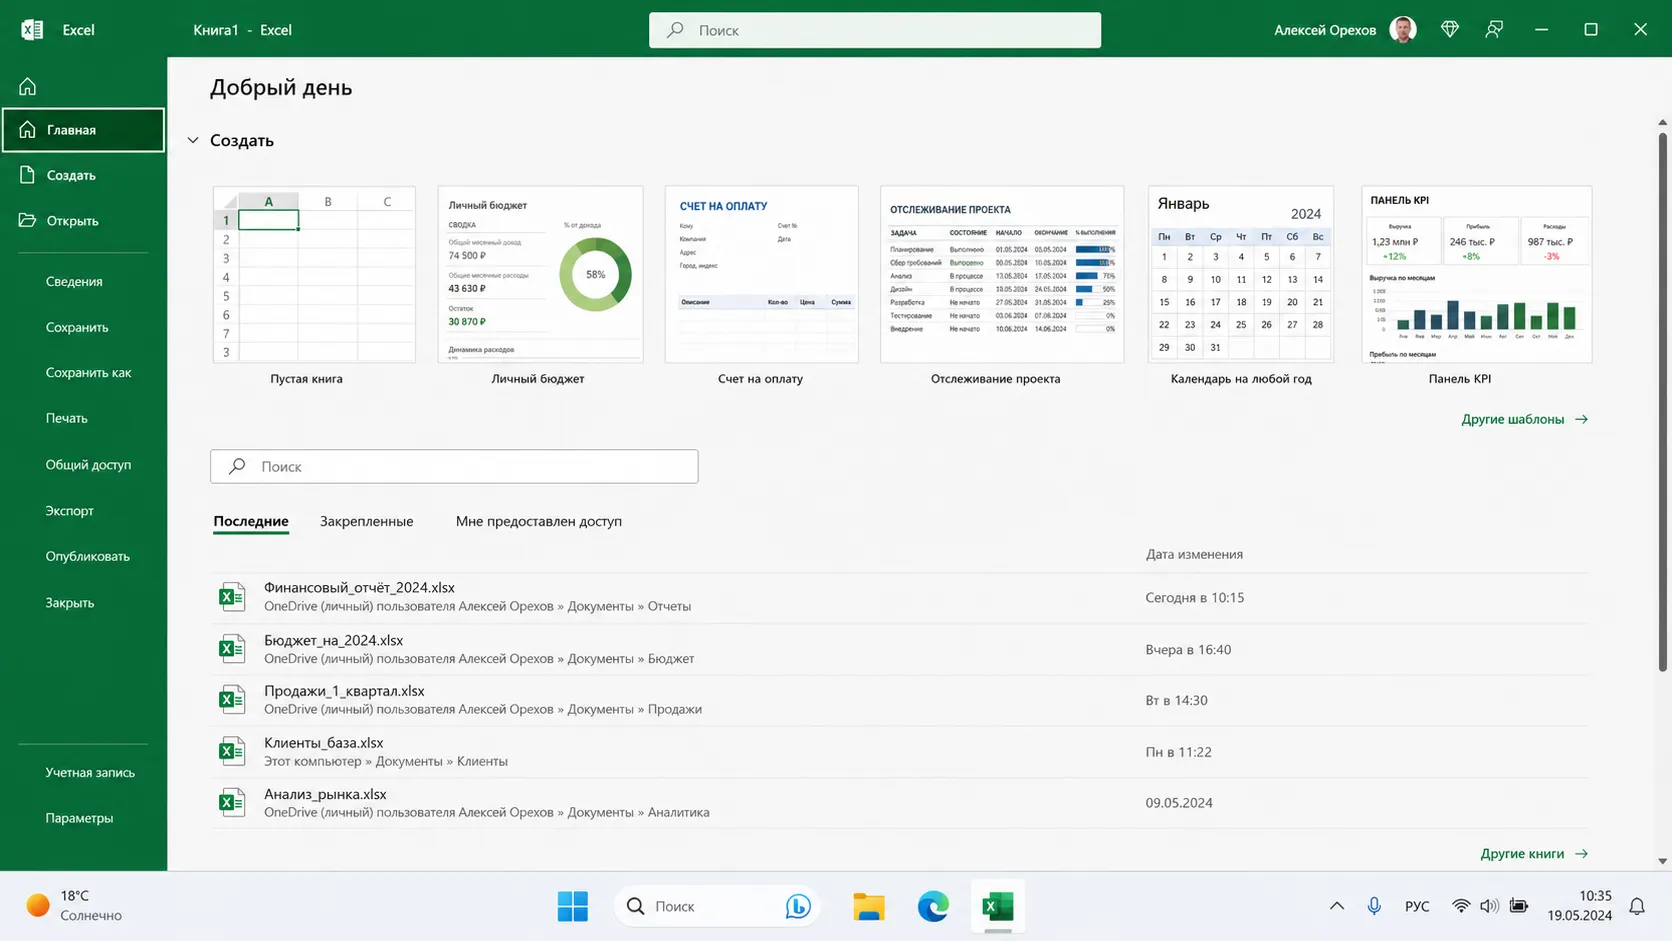1672x941 pixels.
Task: Open Wi-Fi network tray icon
Action: pos(1461,906)
